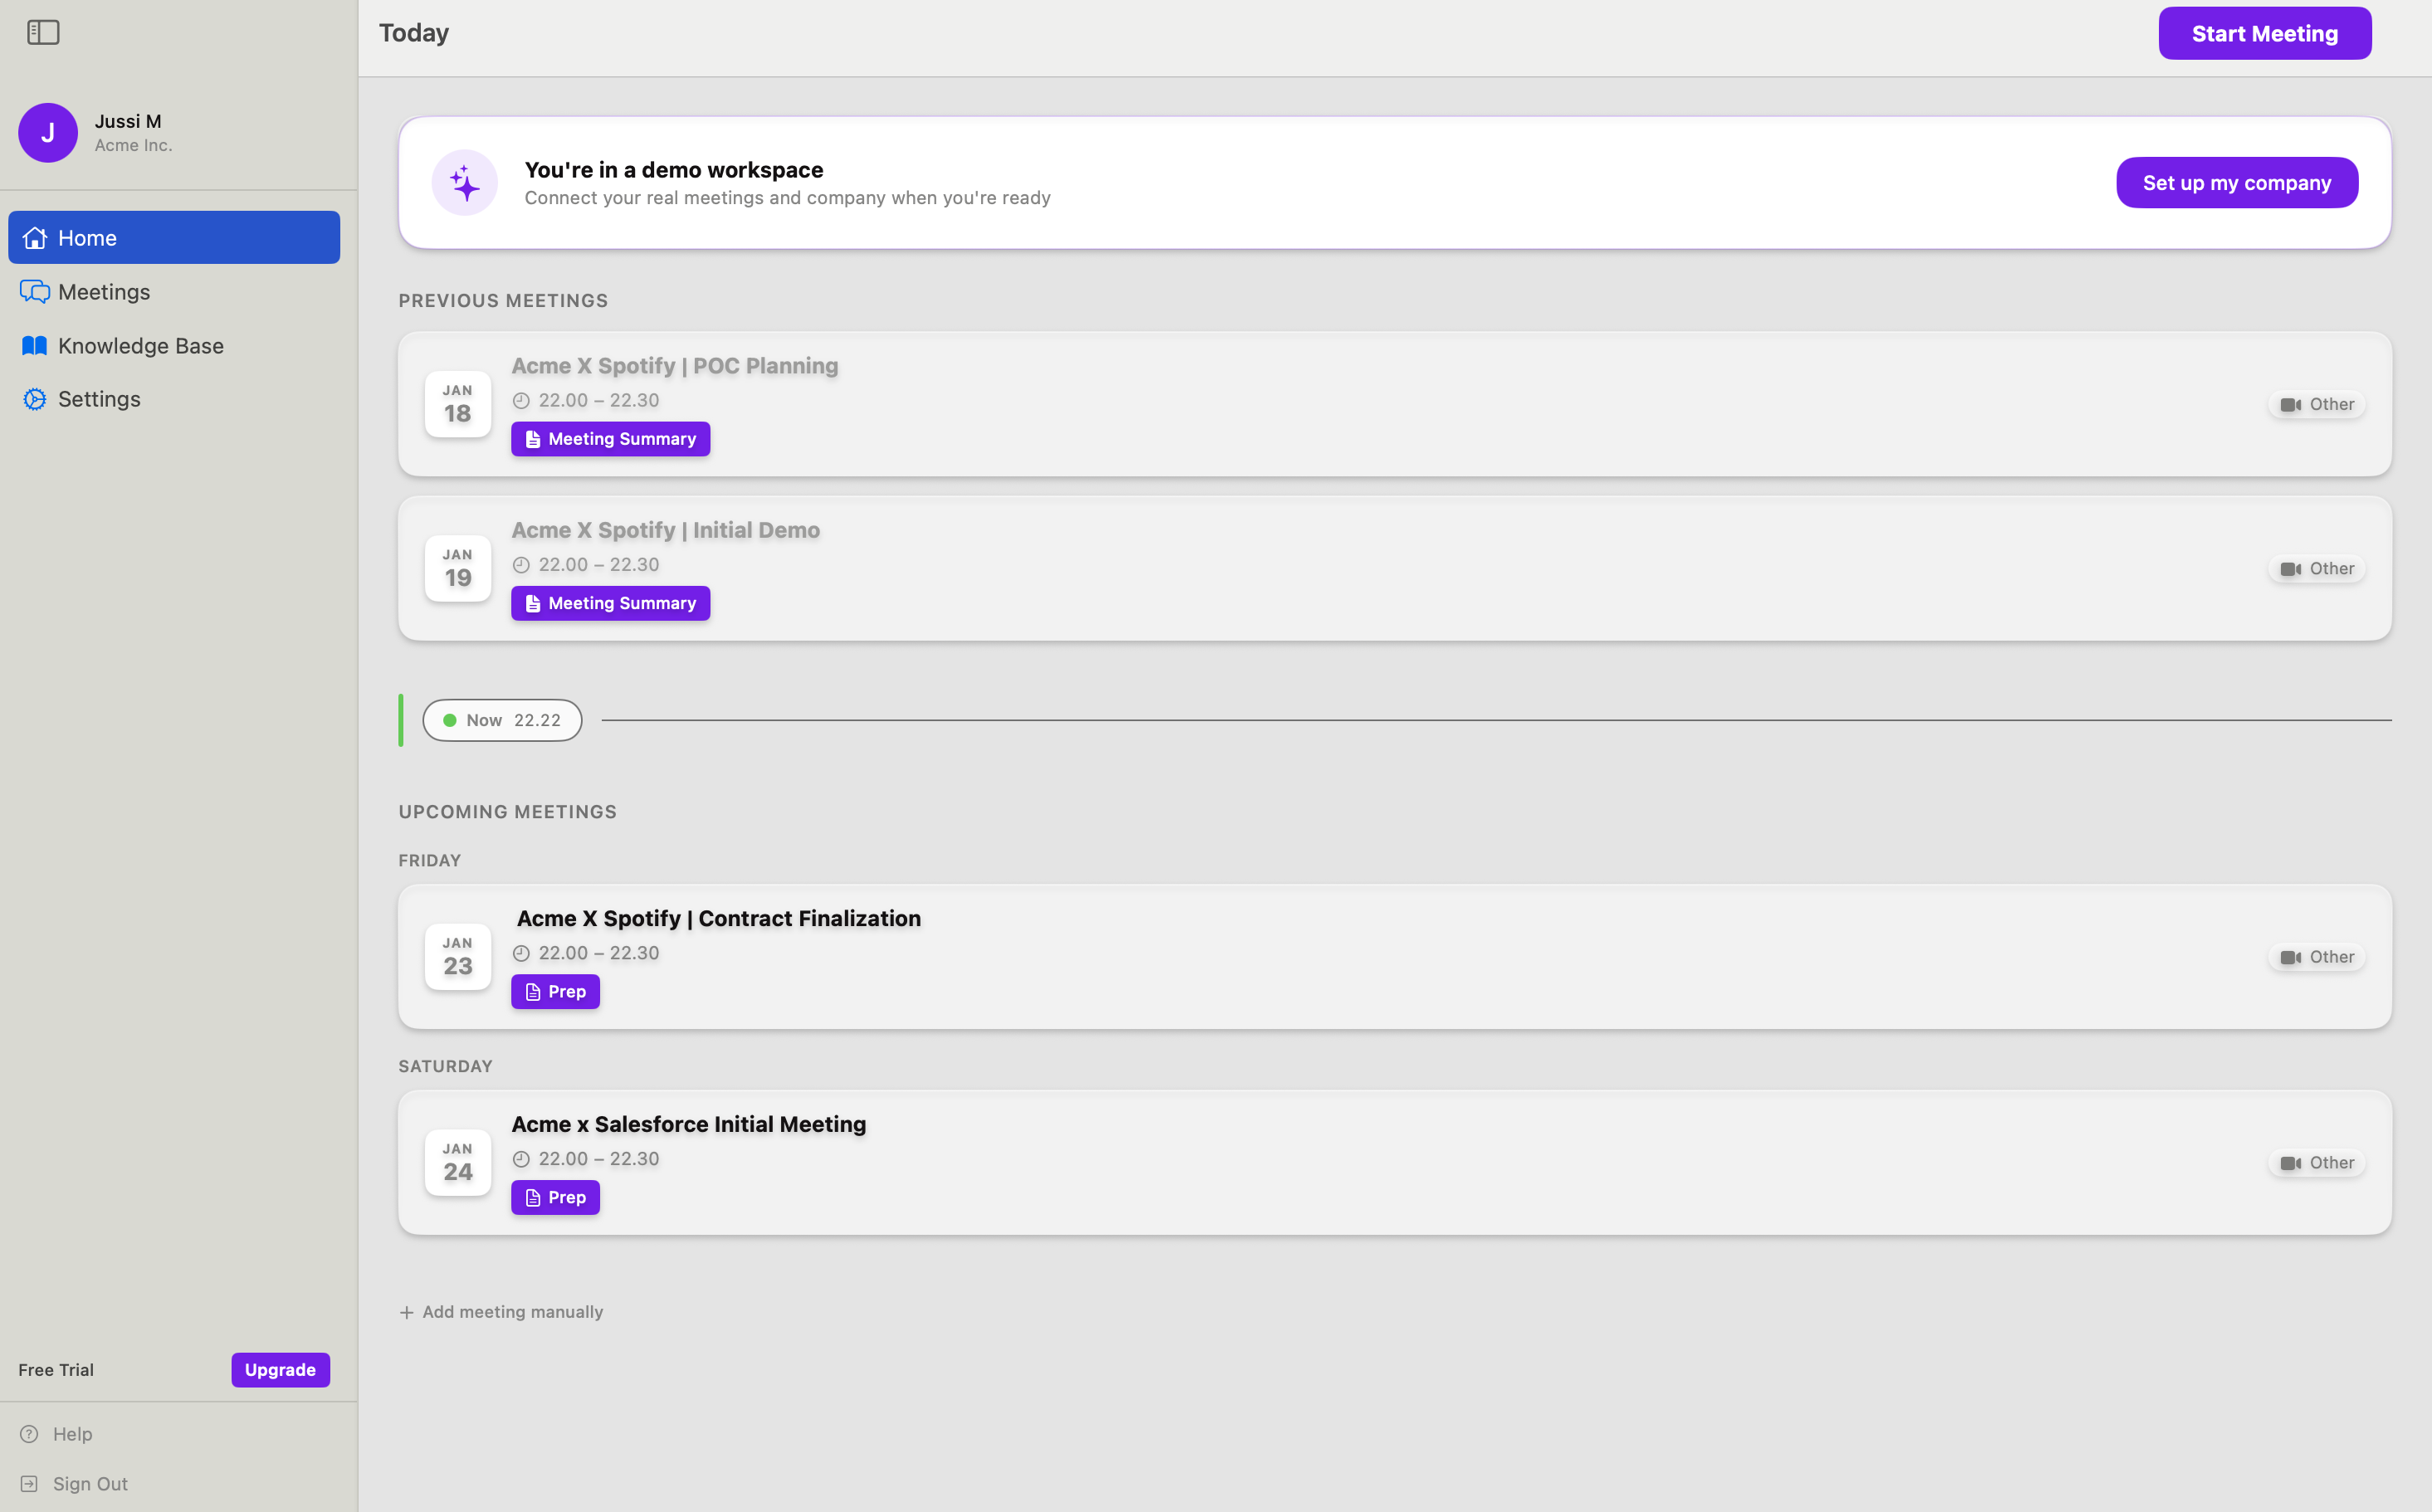Toggle the sidebar panel icon
Image resolution: width=2432 pixels, height=1512 pixels.
point(43,33)
